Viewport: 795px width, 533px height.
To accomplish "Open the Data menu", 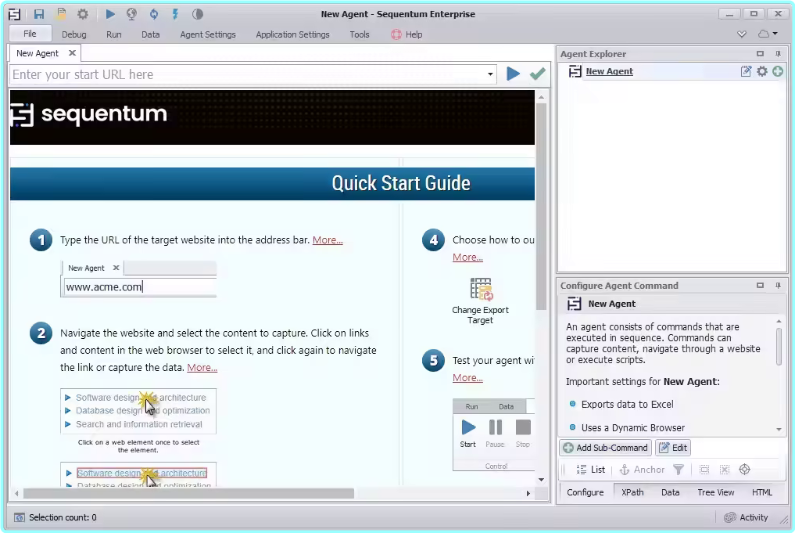I will tap(151, 34).
